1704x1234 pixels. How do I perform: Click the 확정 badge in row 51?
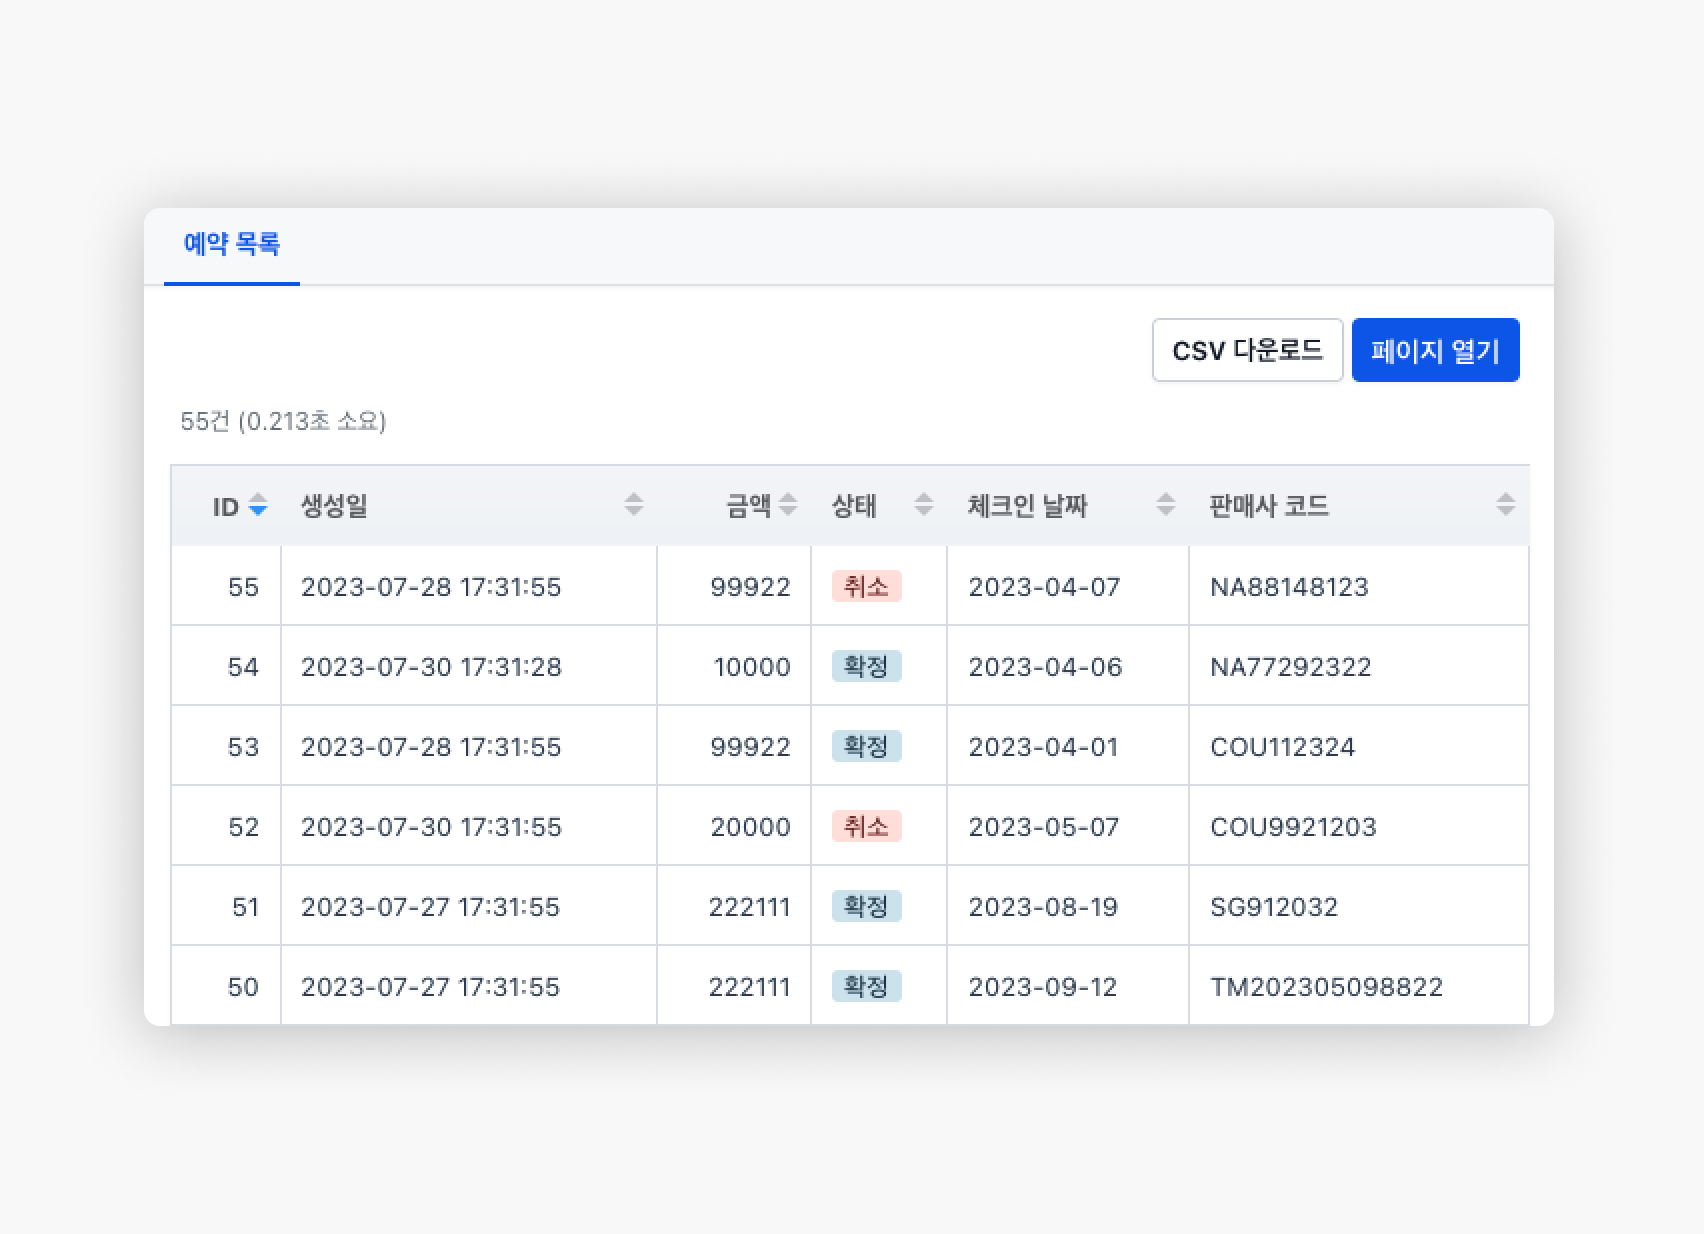tap(866, 906)
